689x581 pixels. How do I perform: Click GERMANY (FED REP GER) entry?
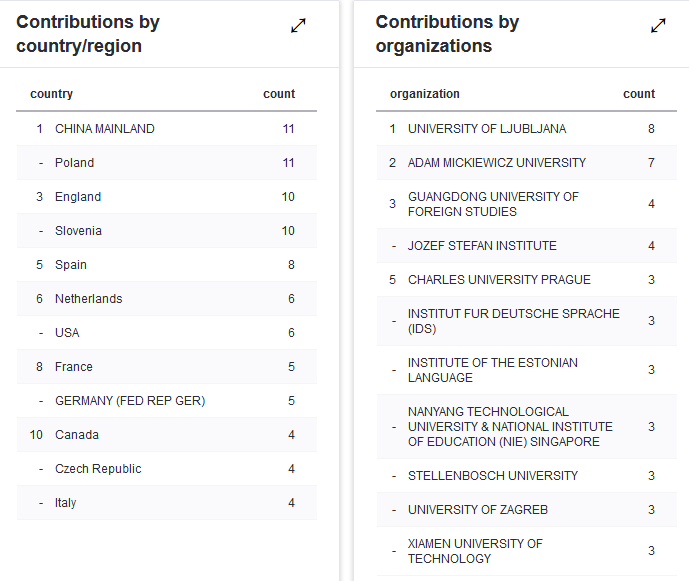(130, 401)
